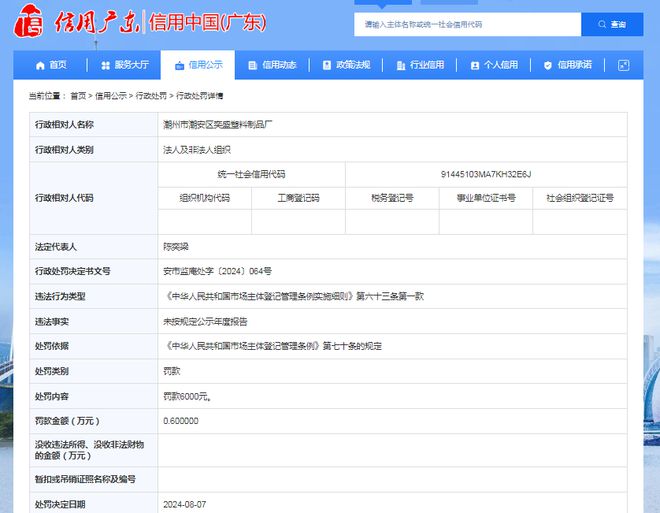Image resolution: width=660 pixels, height=513 pixels.
Task: Click the 行政处罚决定书文号 row label
Action: [73, 271]
